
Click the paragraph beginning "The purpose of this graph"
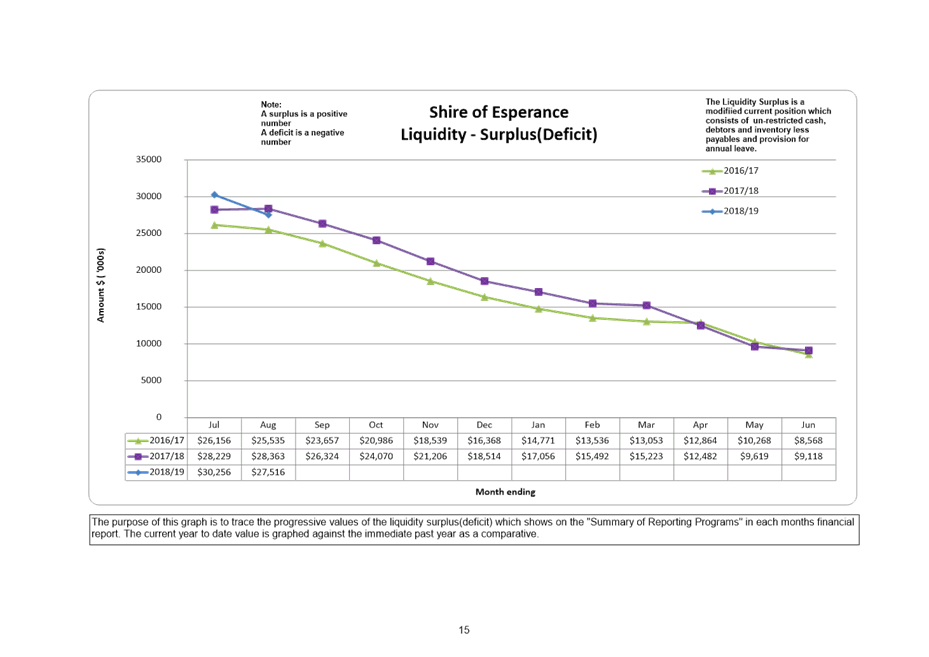[x=474, y=528]
